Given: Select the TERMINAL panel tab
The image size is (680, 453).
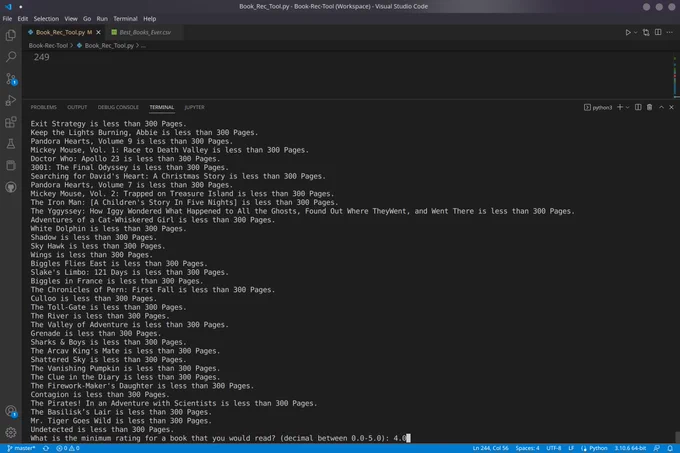Looking at the screenshot, I should pos(162,107).
